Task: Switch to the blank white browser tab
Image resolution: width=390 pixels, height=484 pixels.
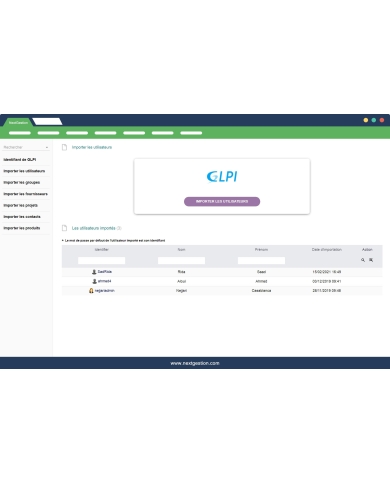Action: [x=47, y=121]
